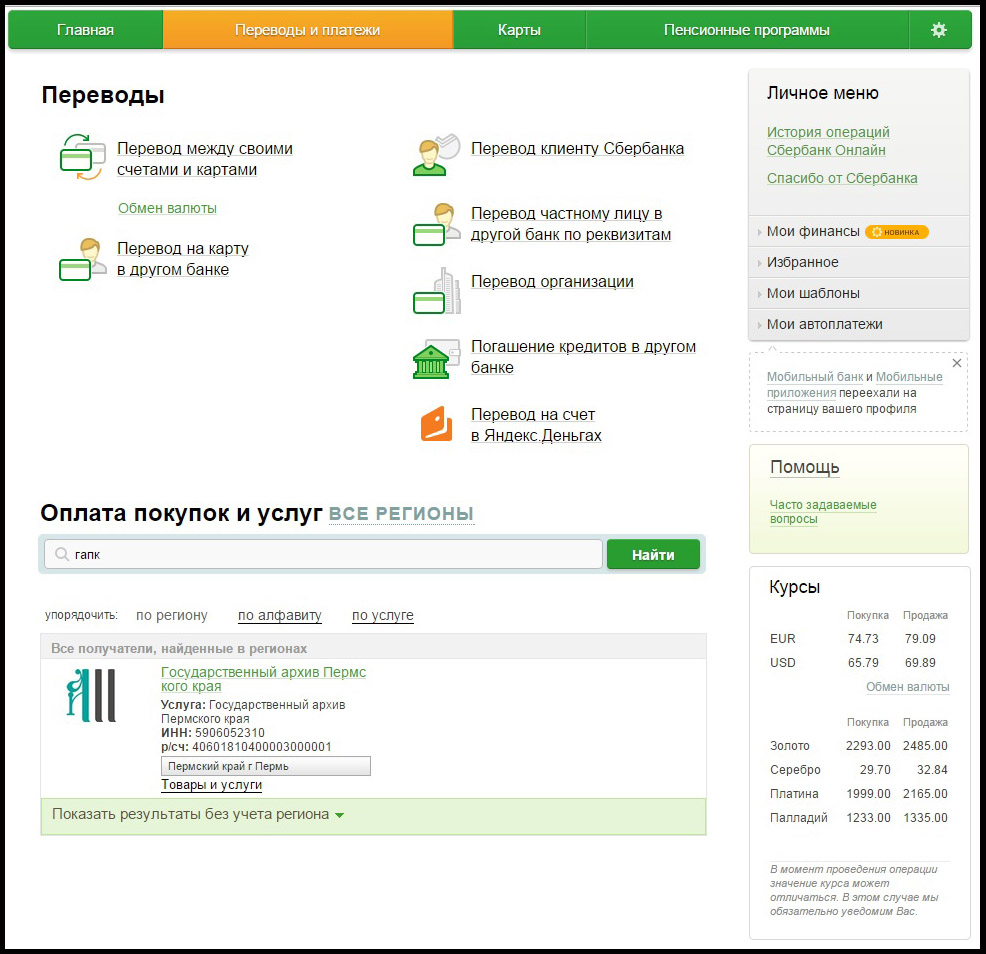The image size is (986, 954).
Task: Open Государственный архив Пермского края link
Action: 263,679
